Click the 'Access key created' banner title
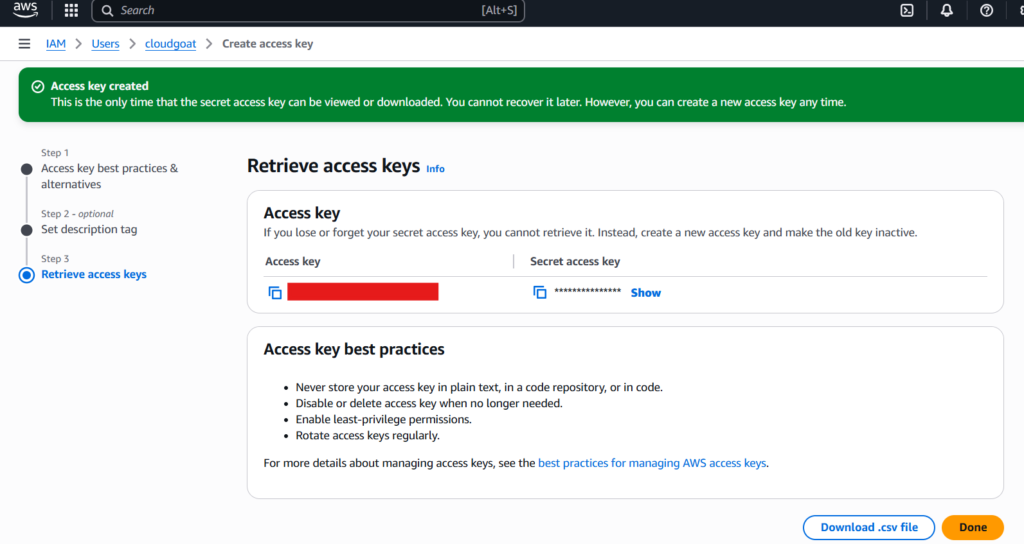The image size is (1024, 544). pos(99,86)
